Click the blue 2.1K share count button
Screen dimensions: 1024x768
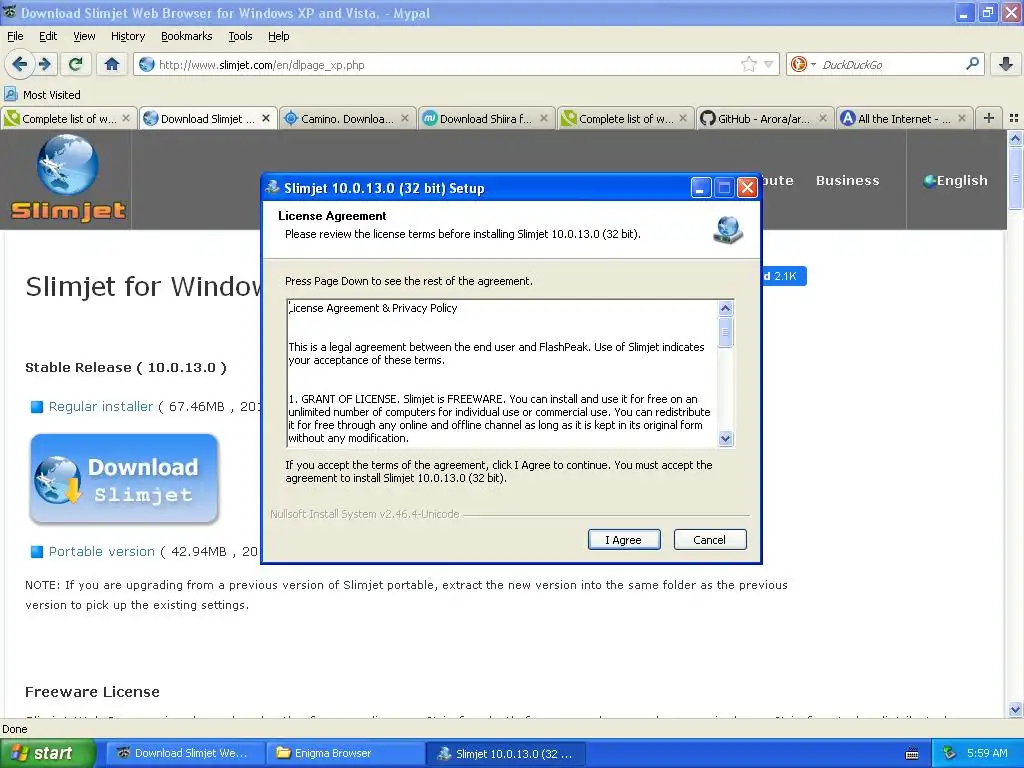(784, 276)
